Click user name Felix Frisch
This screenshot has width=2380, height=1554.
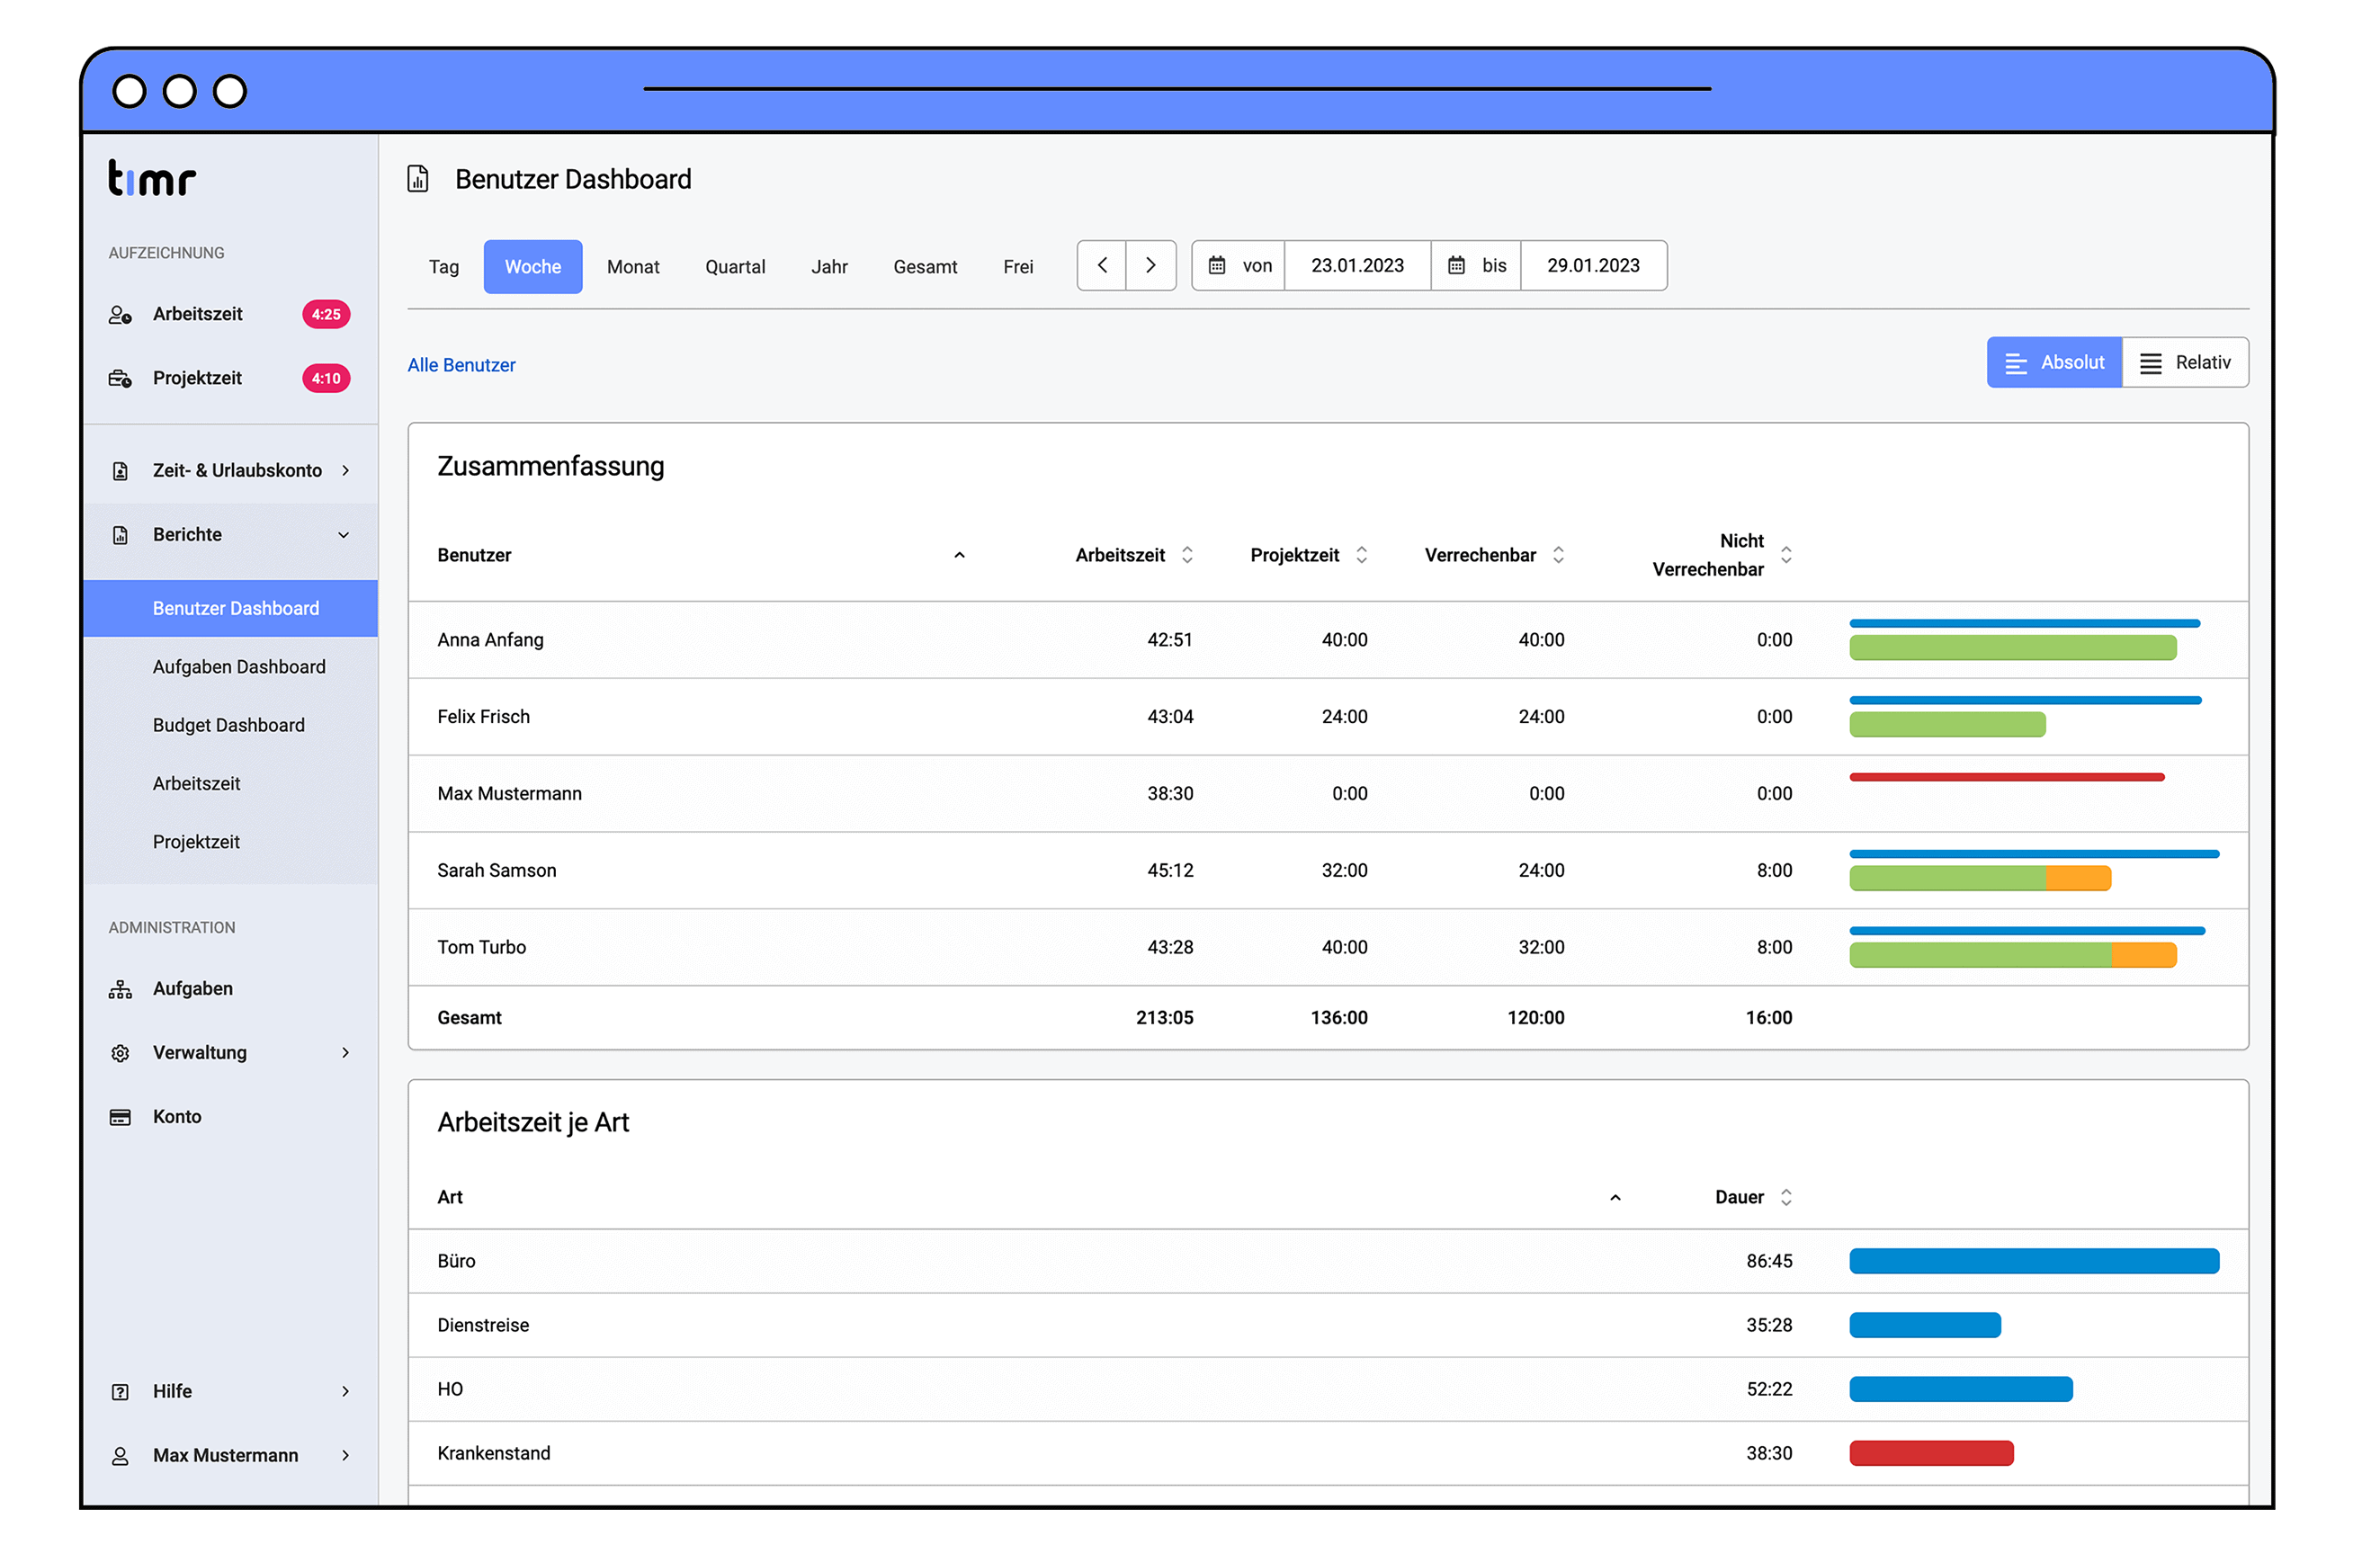point(484,717)
